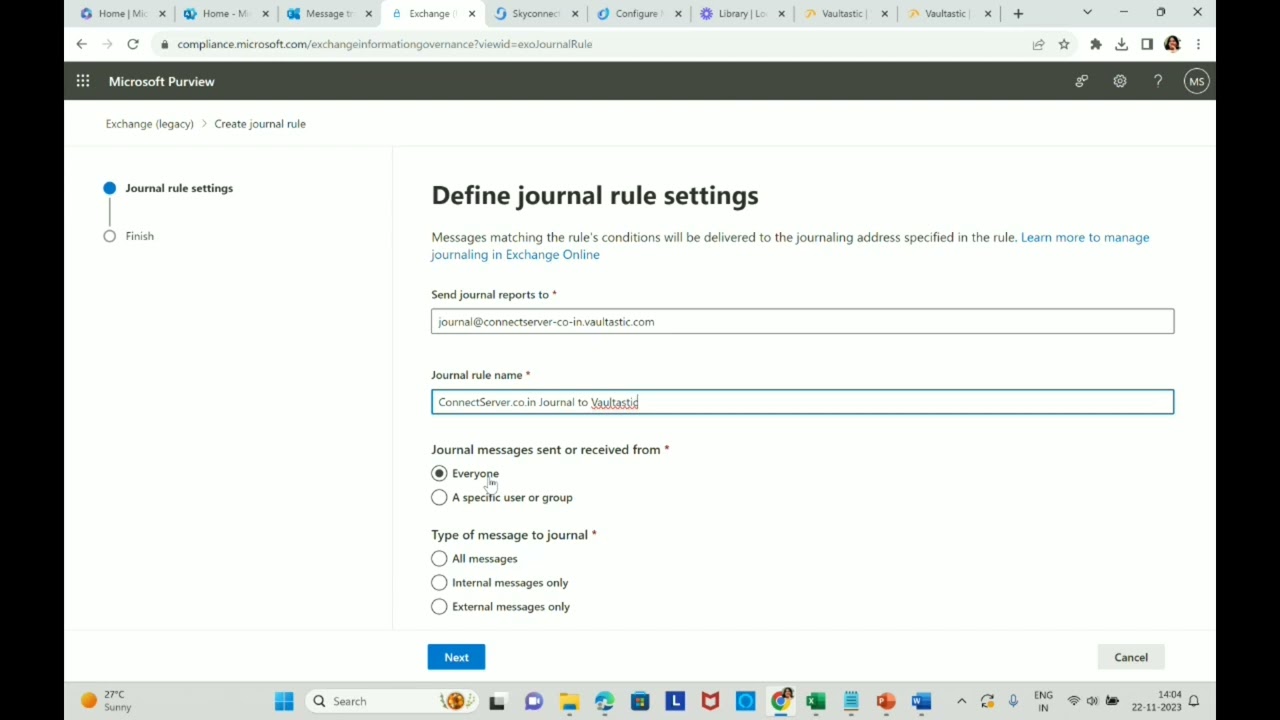
Task: Open the Windows Start menu
Action: coord(284,701)
